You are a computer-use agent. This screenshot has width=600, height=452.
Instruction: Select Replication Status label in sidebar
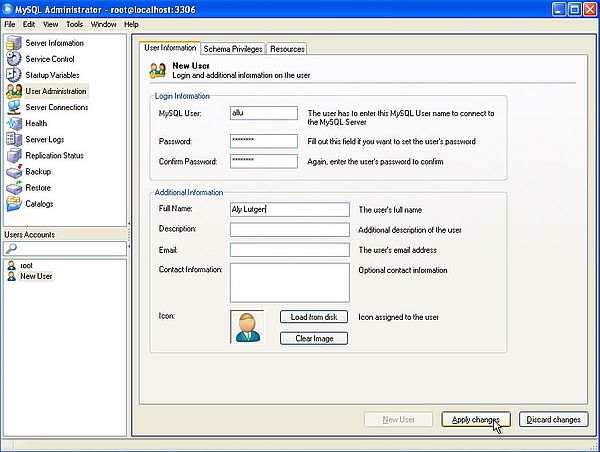[54, 155]
